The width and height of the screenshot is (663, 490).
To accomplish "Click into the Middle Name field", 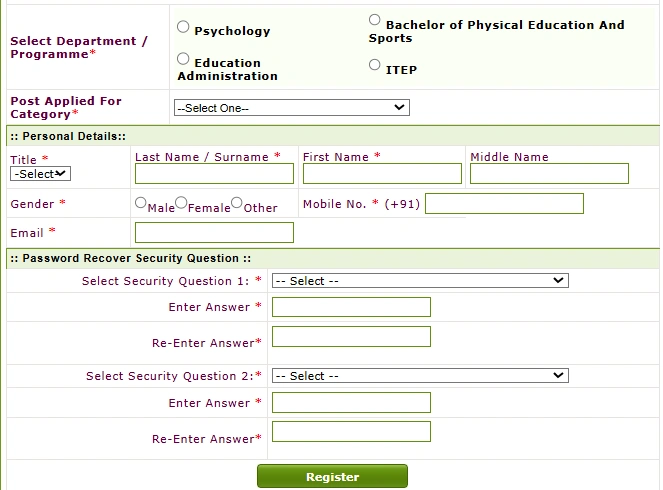I will (x=549, y=174).
